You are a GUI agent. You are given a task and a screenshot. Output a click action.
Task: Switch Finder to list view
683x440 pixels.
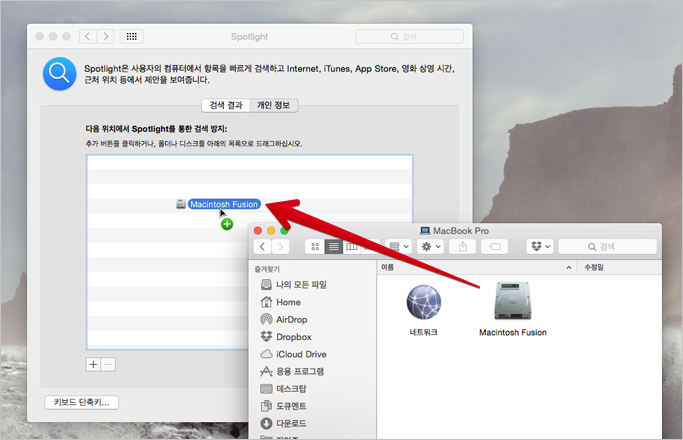pyautogui.click(x=334, y=247)
